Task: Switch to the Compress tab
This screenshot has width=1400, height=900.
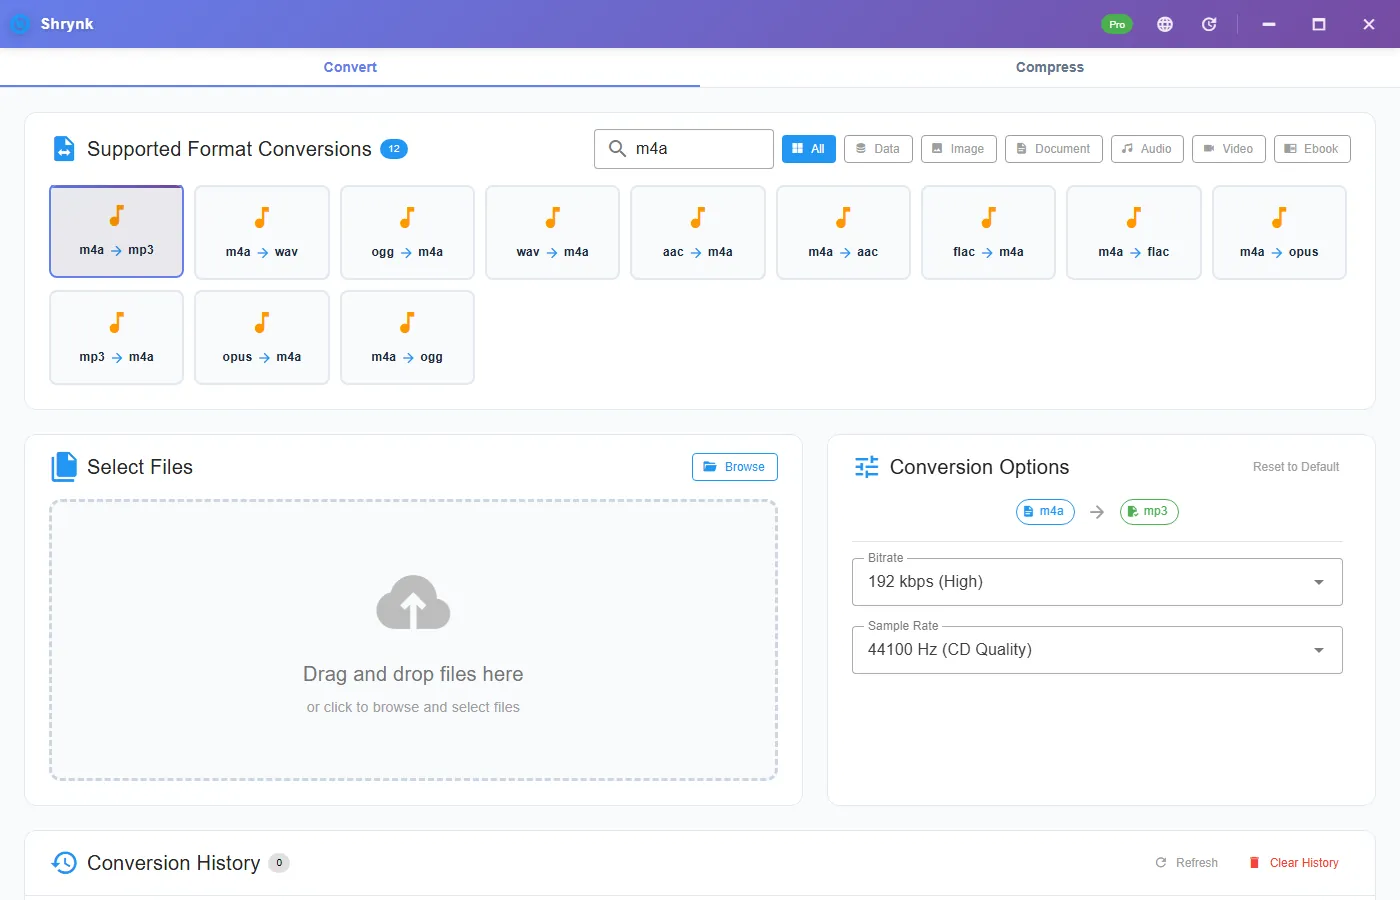Action: point(1050,67)
